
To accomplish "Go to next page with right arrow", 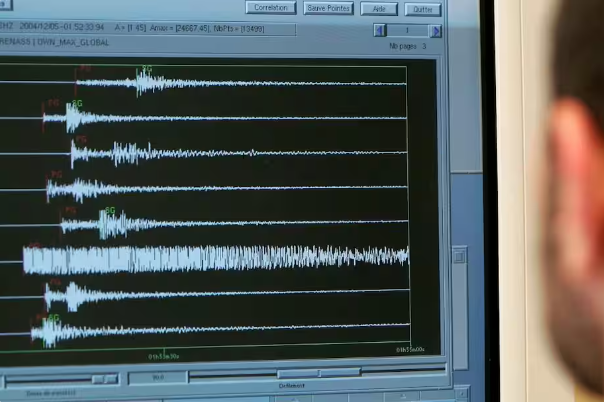I will pos(436,31).
